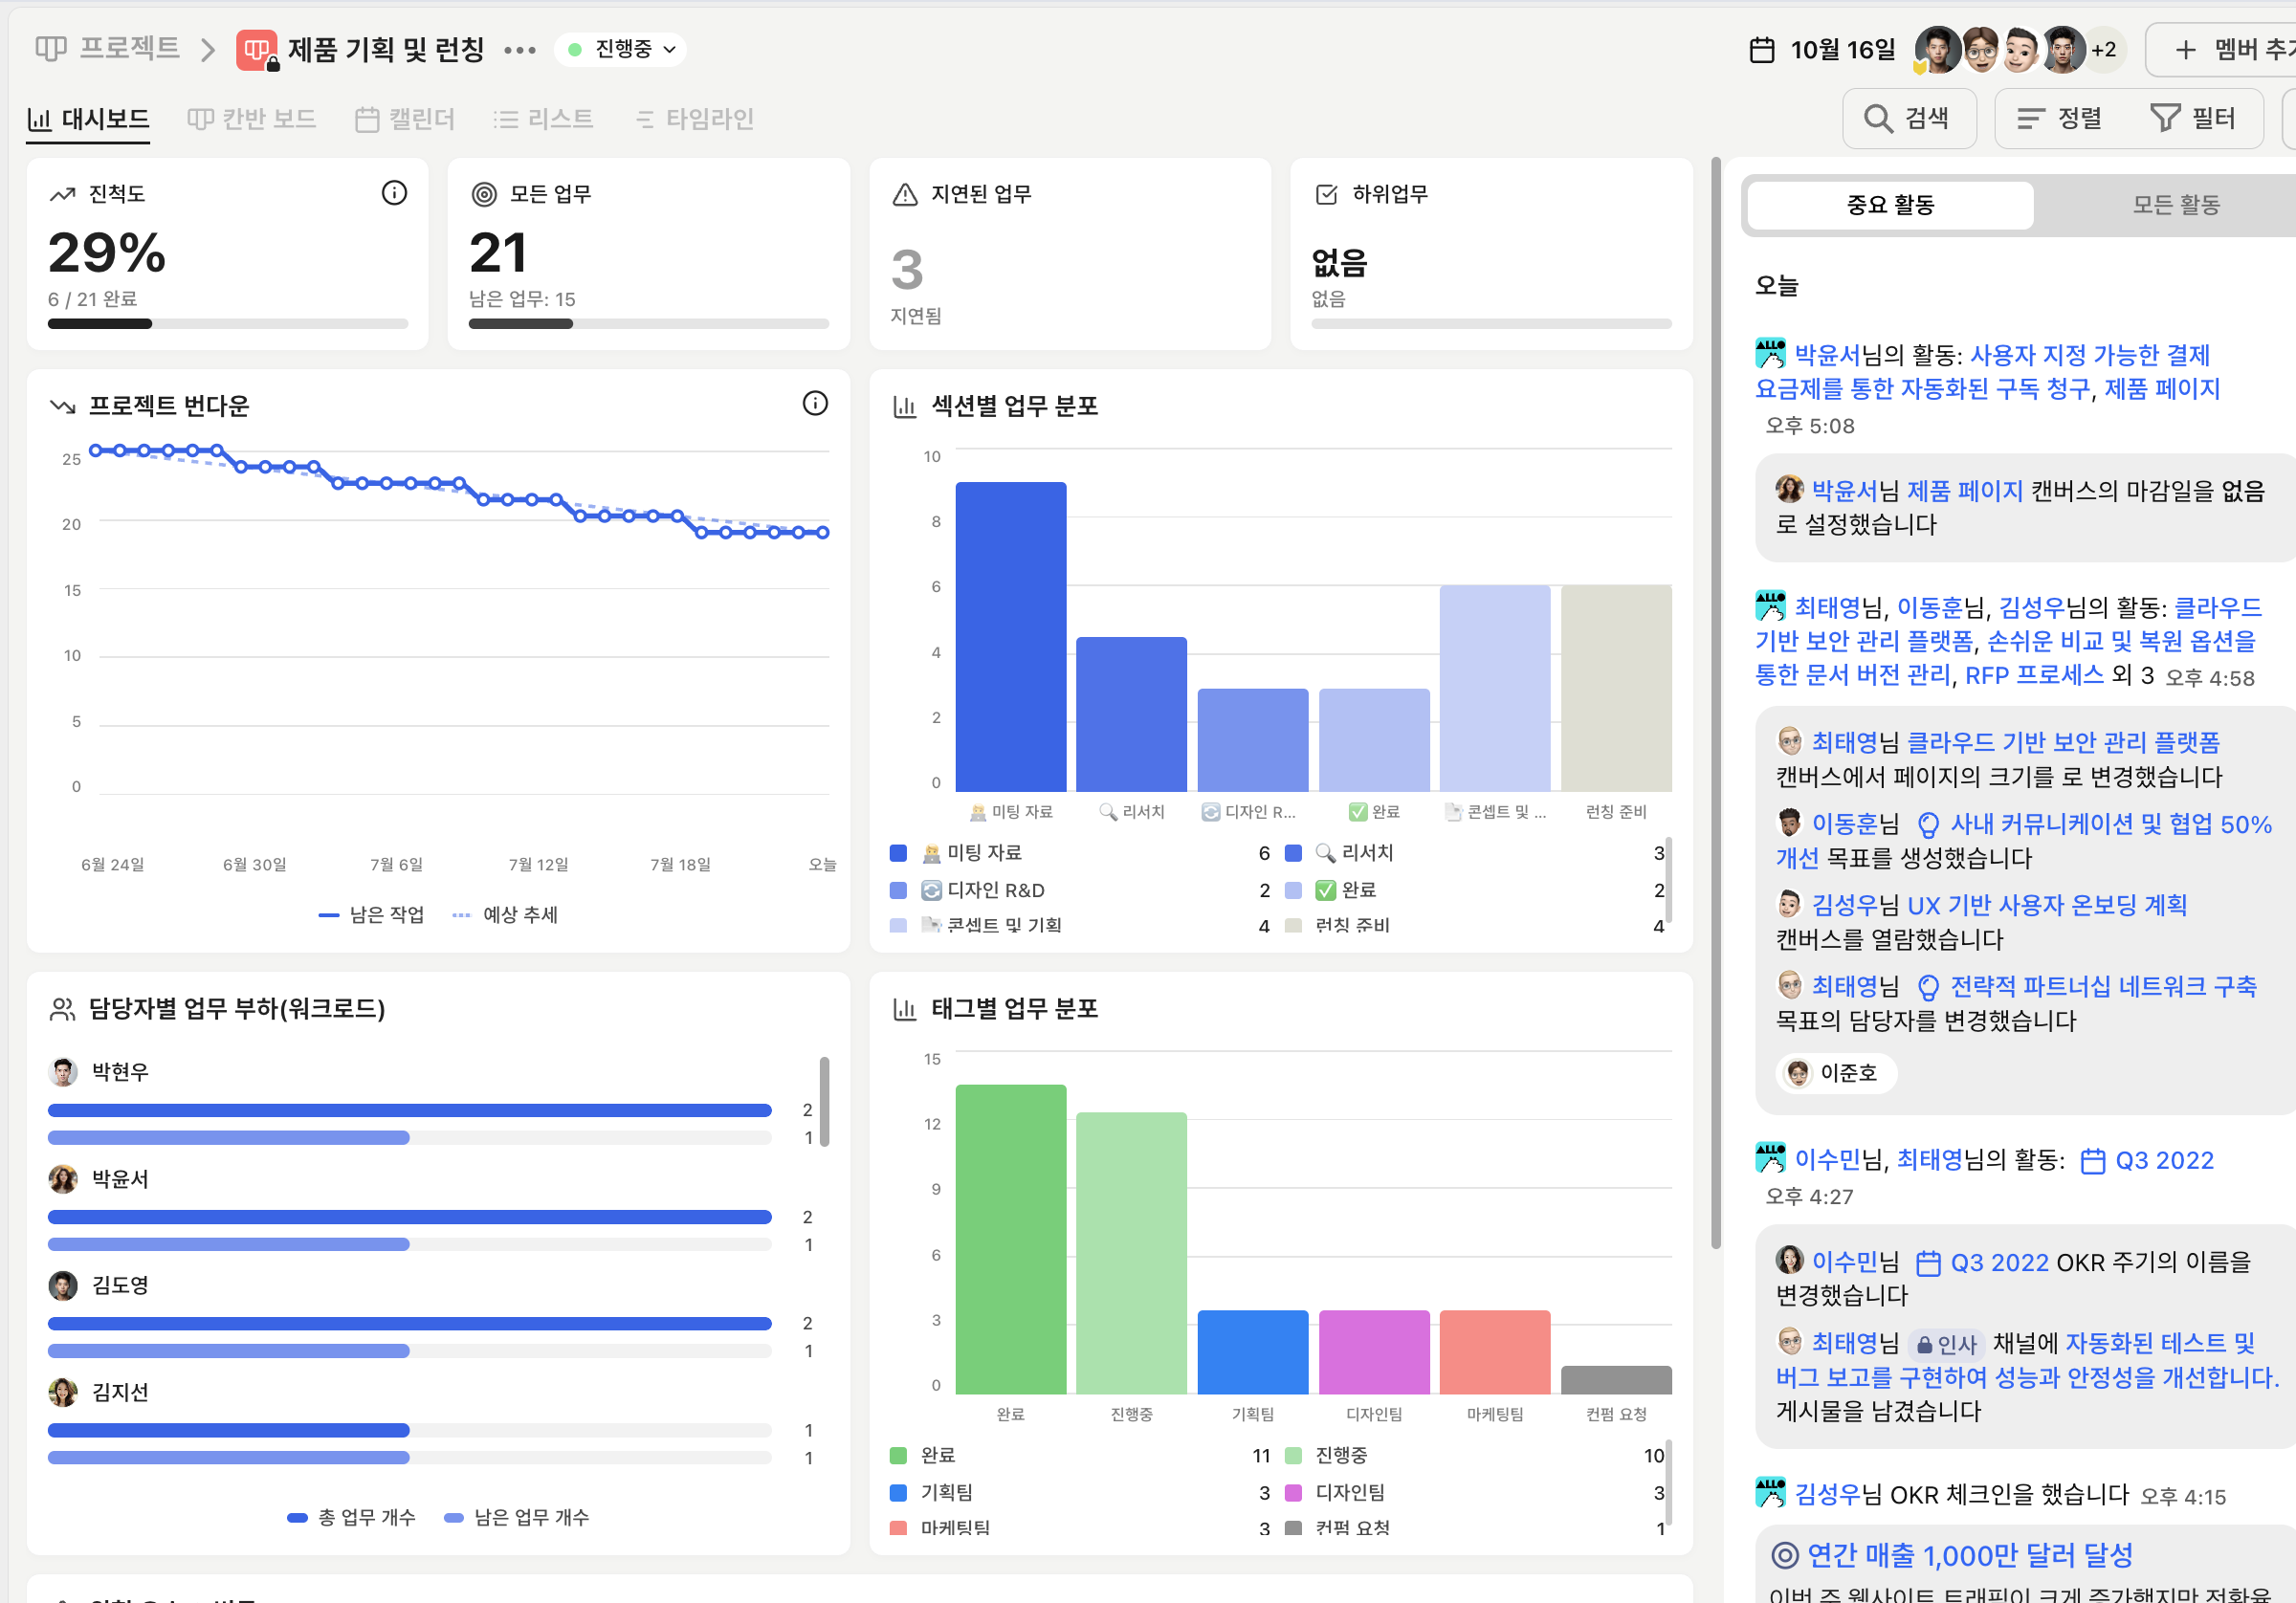Open the Q3 2022 link

(x=2163, y=1160)
